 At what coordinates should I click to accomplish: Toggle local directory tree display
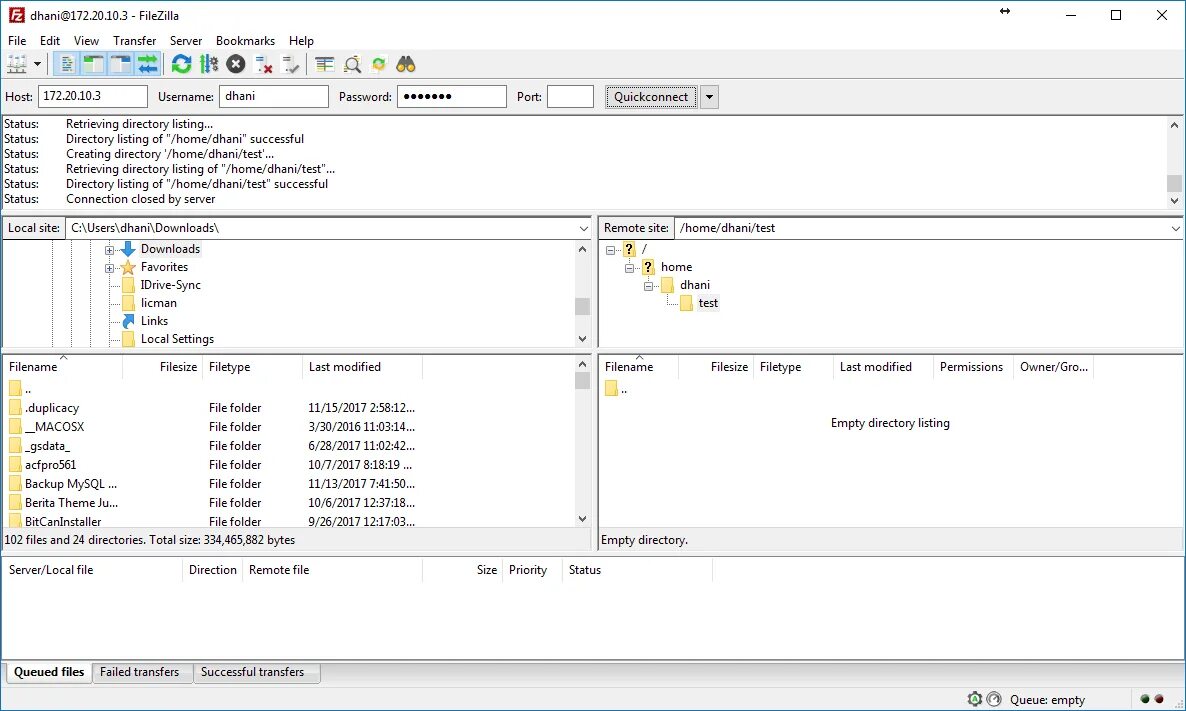point(93,64)
